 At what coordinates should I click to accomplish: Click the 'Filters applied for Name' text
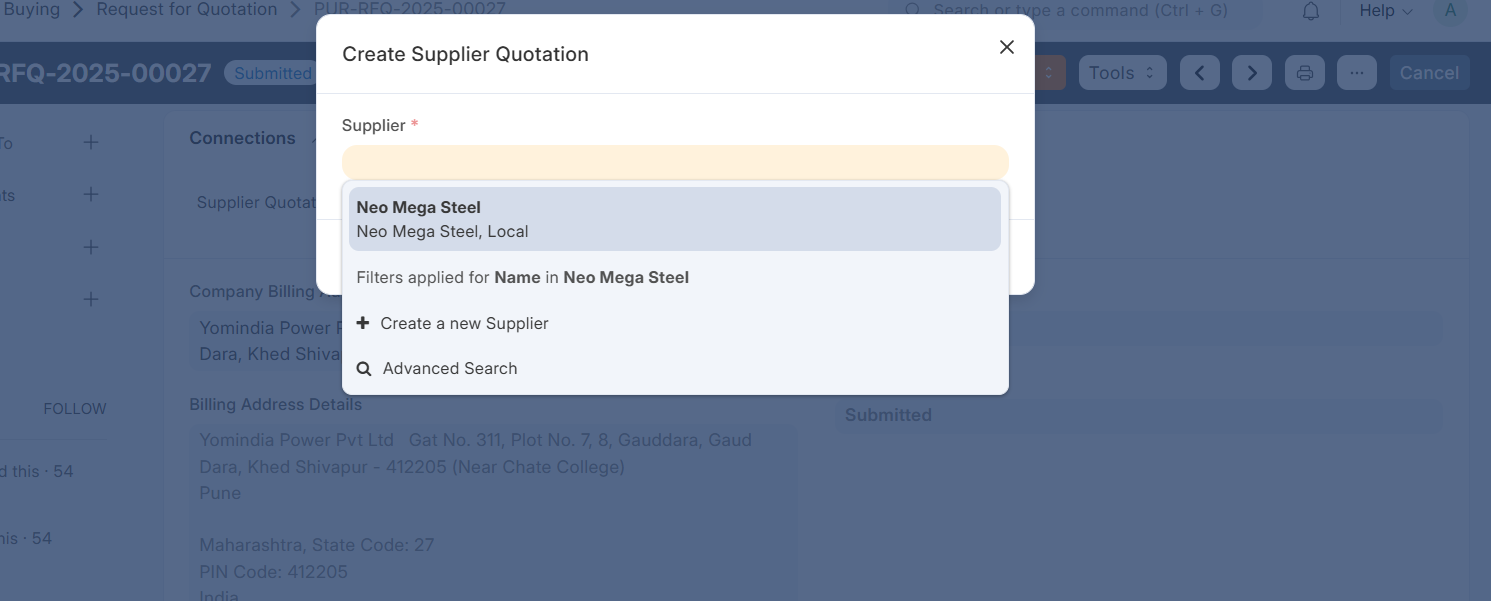[x=523, y=277]
